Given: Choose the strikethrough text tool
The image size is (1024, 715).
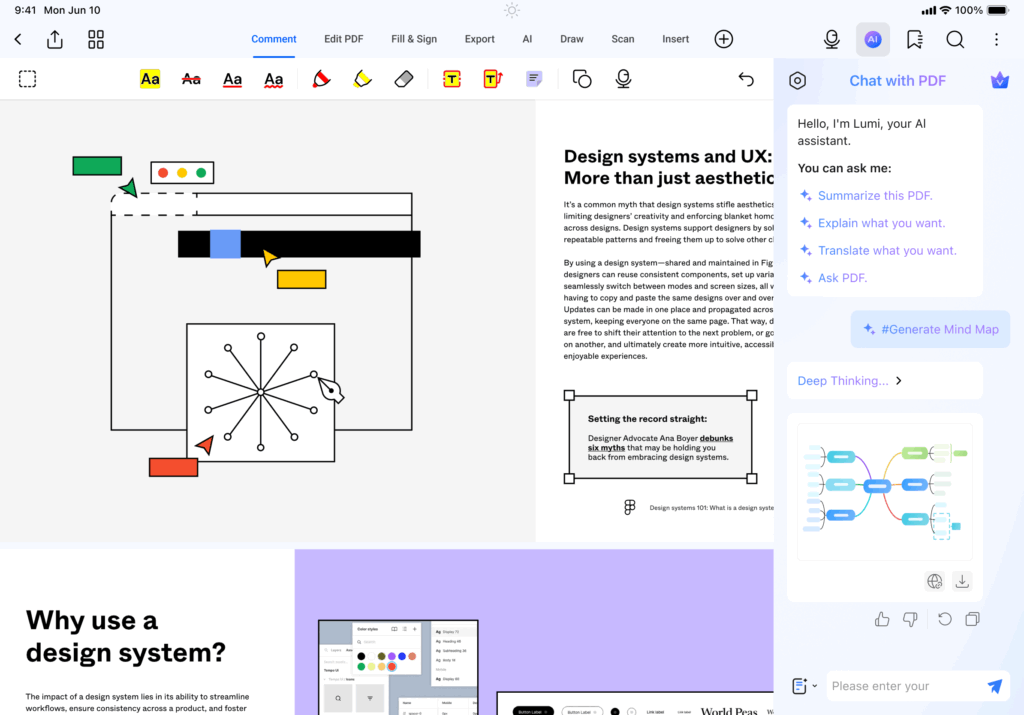Looking at the screenshot, I should (x=191, y=79).
